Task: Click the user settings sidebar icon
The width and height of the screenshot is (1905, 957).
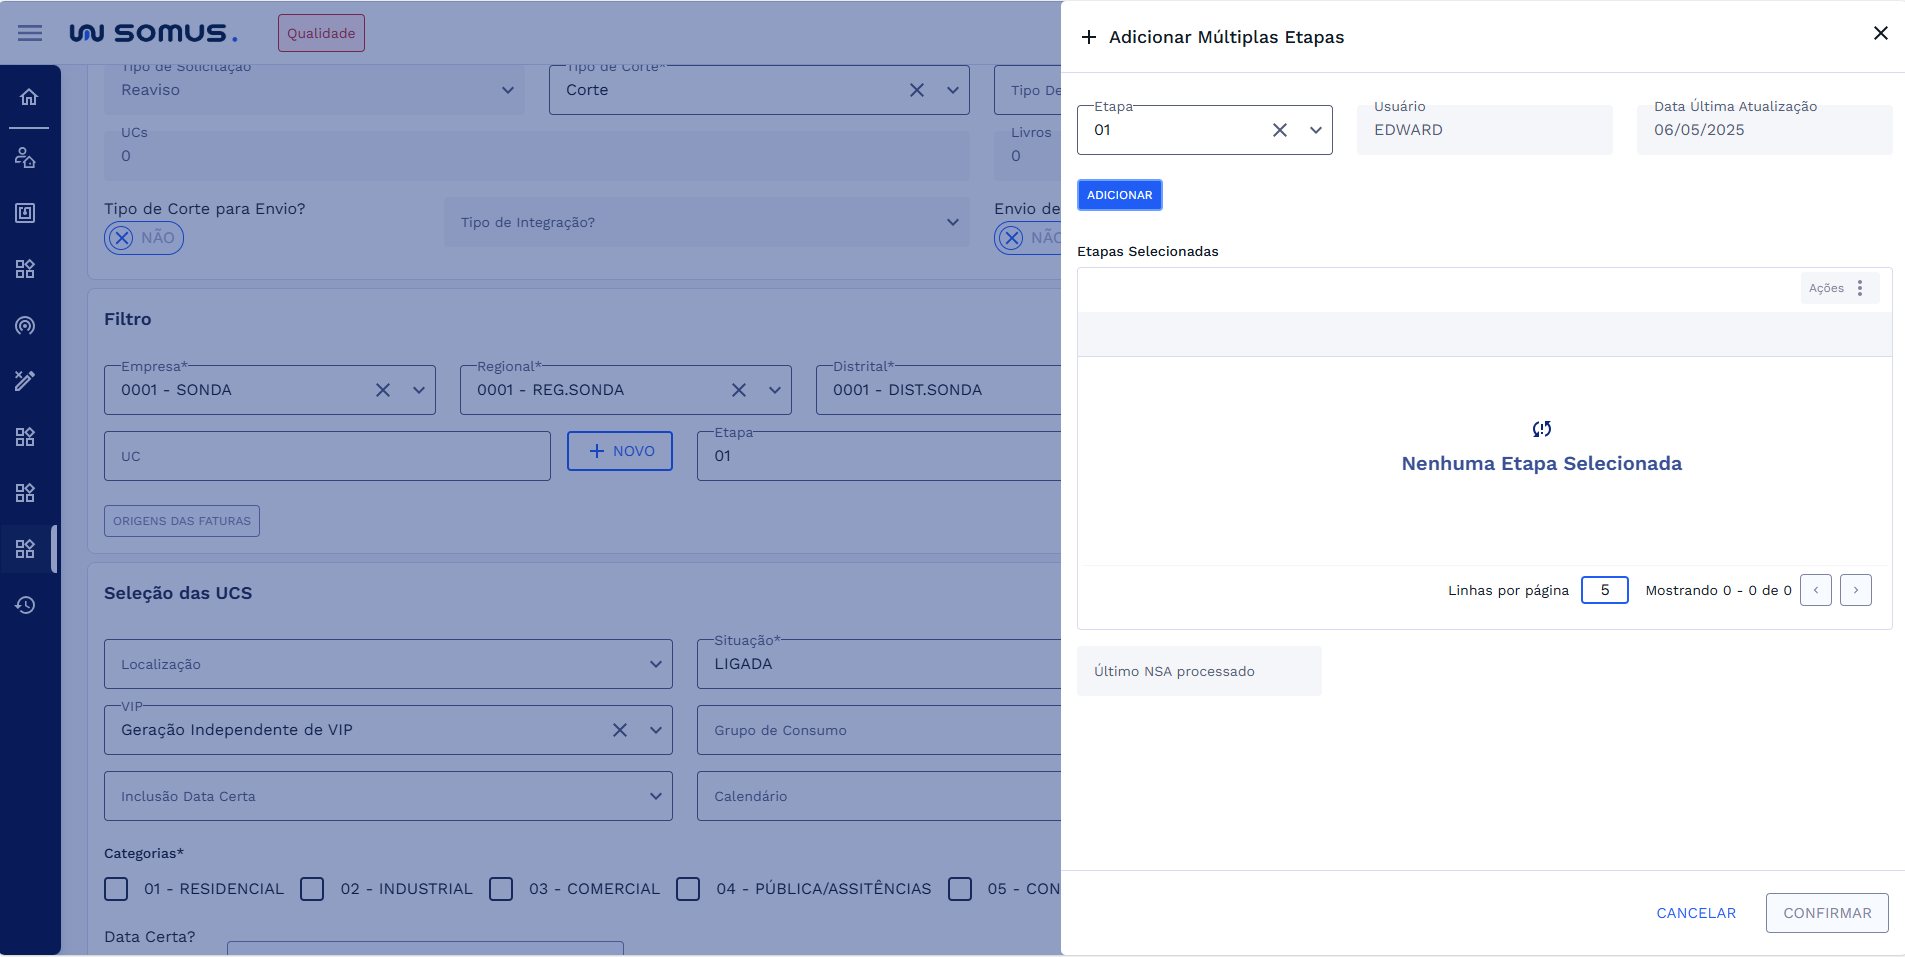Action: point(26,157)
